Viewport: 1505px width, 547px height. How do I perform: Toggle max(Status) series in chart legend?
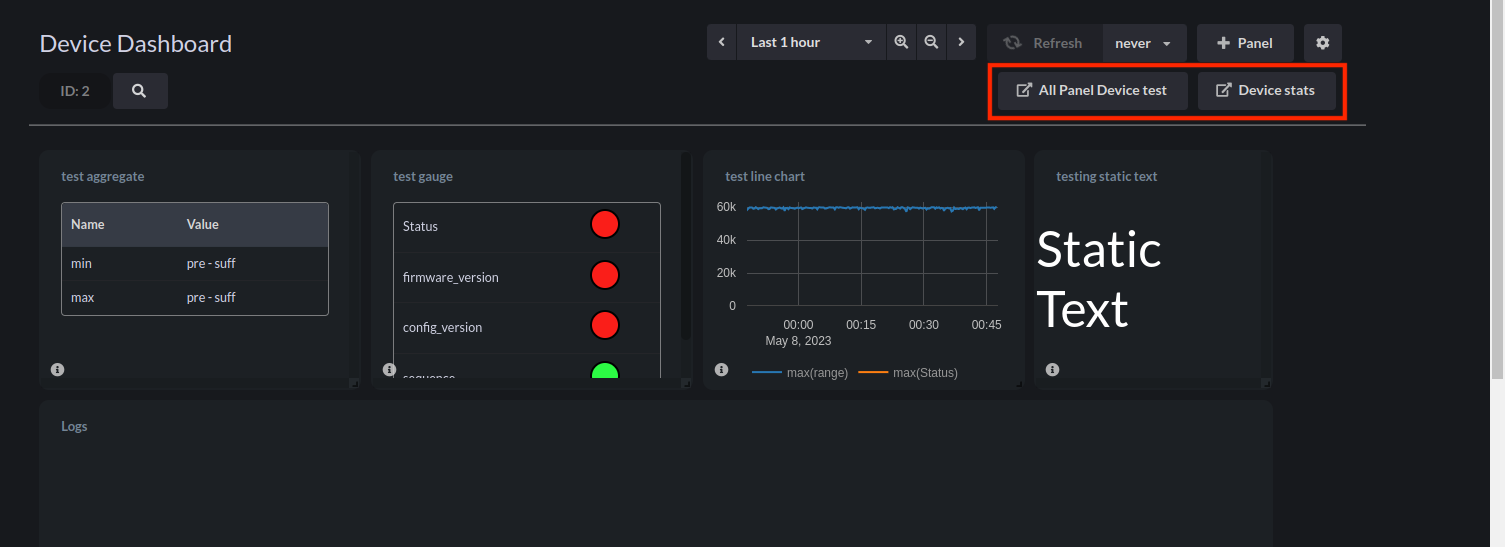[x=908, y=373]
